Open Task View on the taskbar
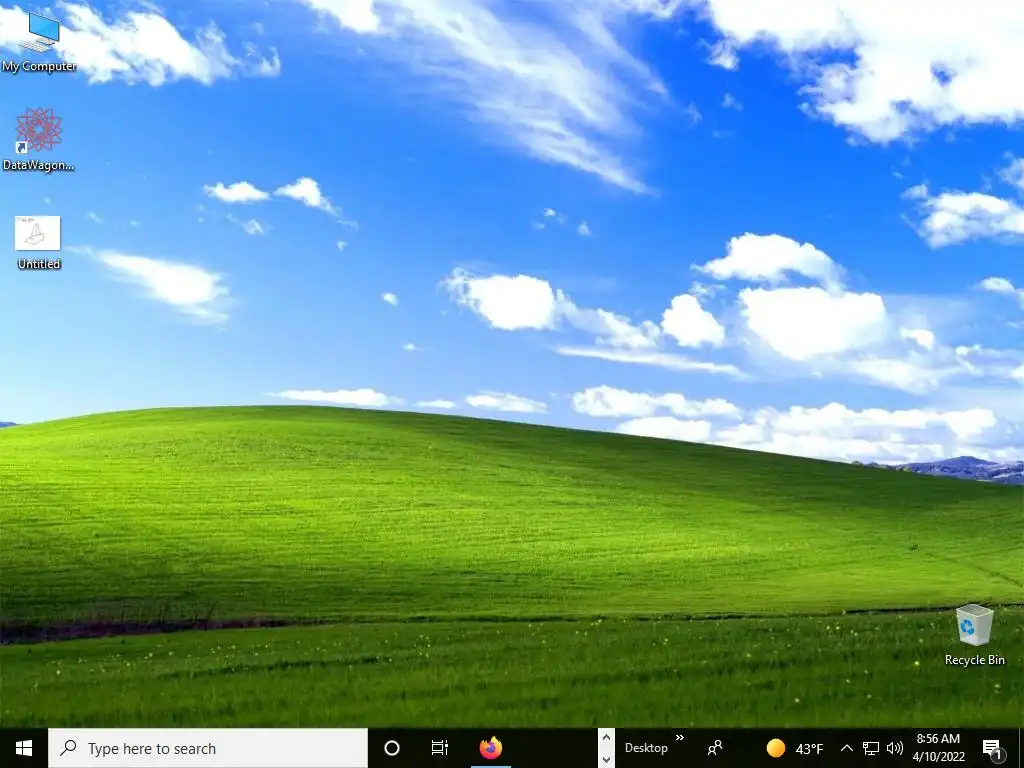 [440, 748]
